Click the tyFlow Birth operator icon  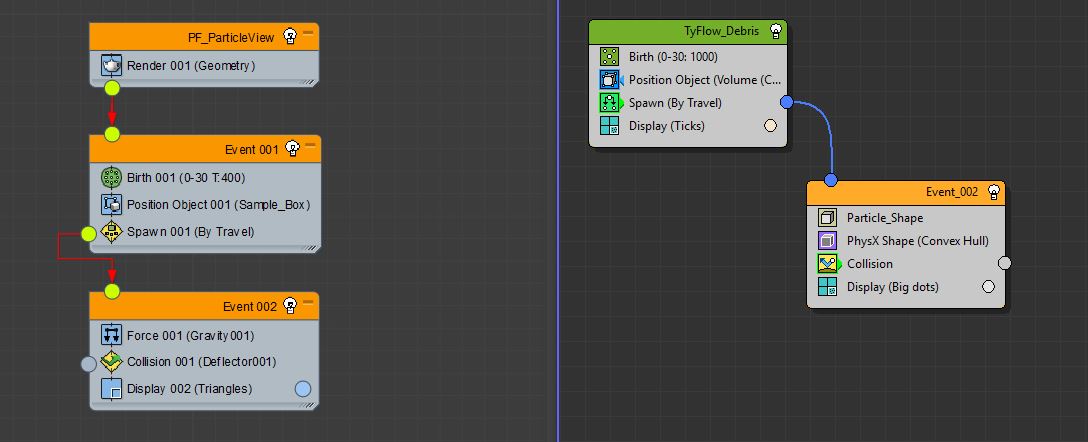pyautogui.click(x=609, y=57)
